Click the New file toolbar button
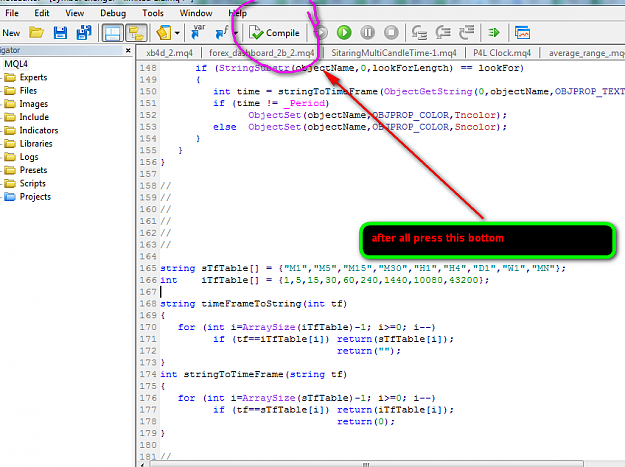Viewport: 625px width, 467px height. [11, 33]
